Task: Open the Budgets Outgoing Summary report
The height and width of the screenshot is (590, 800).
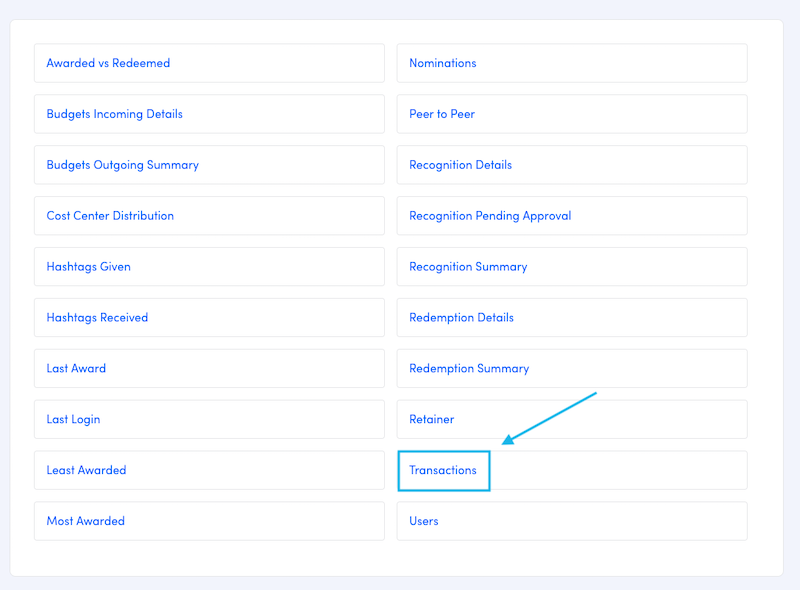Action: (x=122, y=164)
